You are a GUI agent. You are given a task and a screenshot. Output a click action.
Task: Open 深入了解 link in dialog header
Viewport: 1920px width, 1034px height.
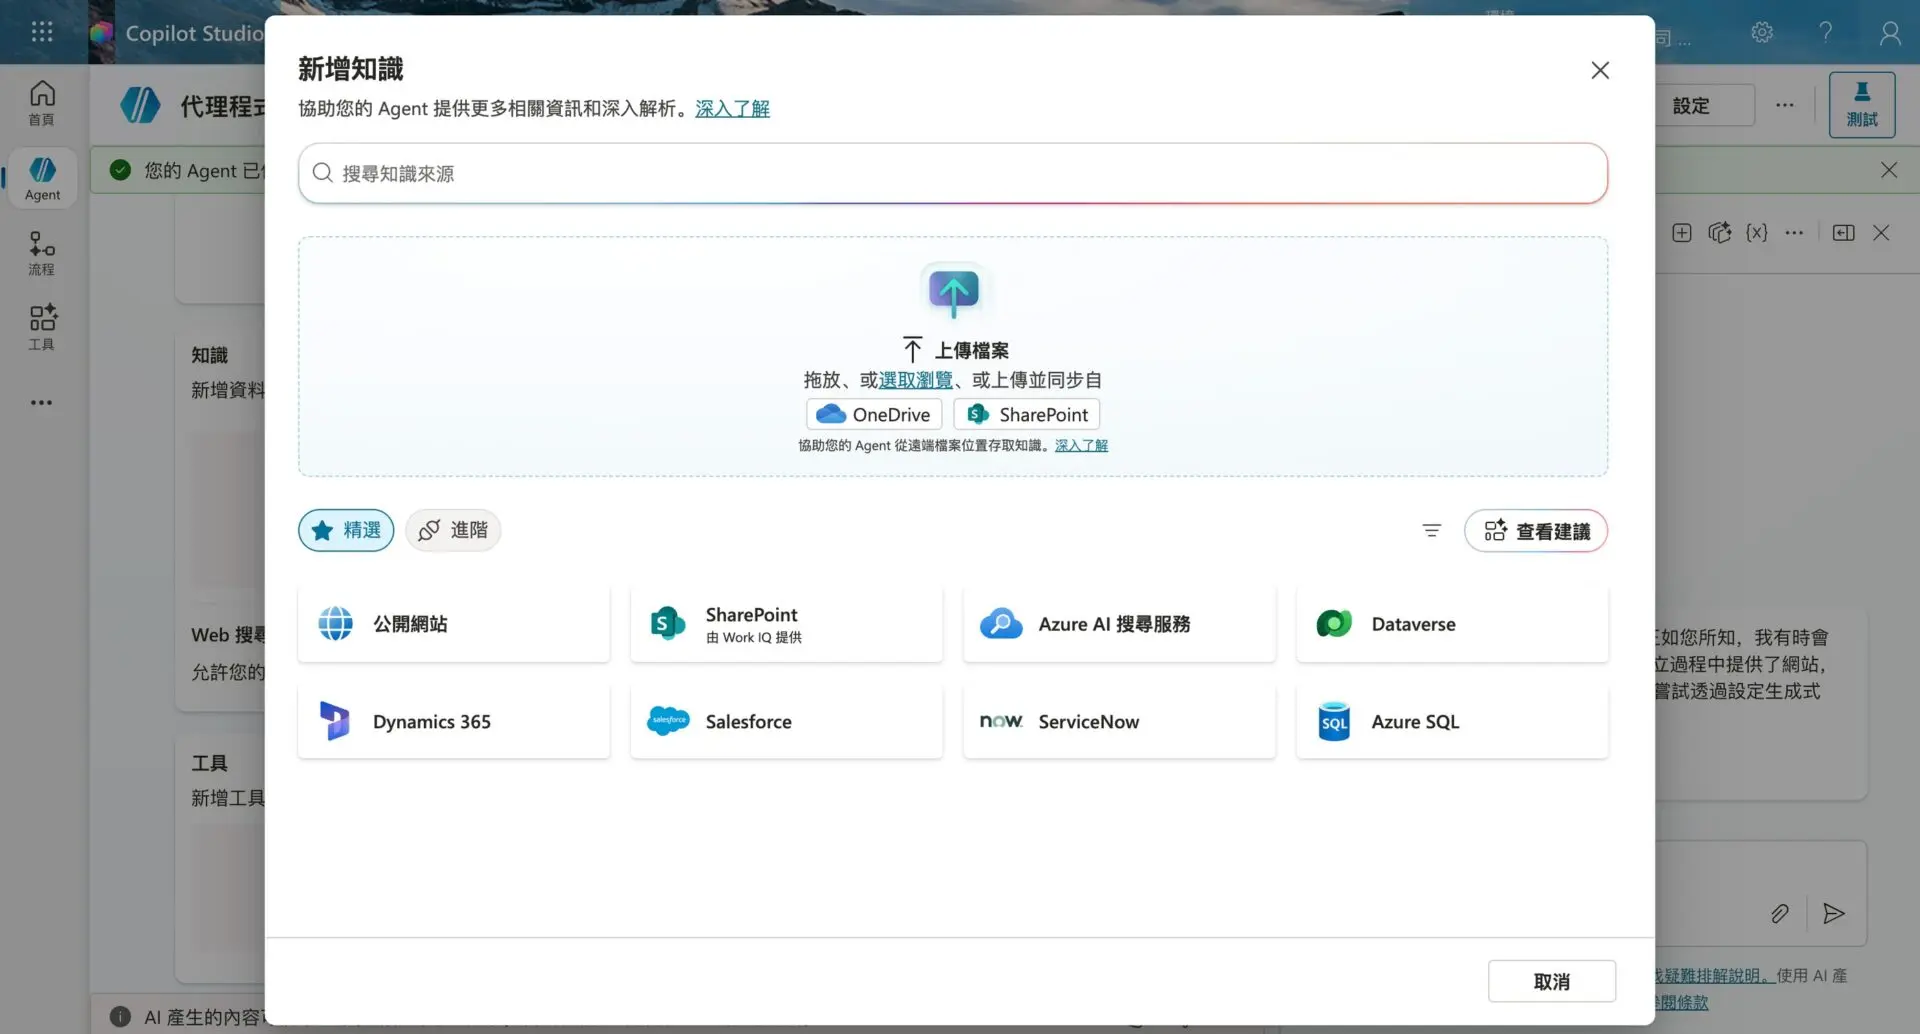[732, 108]
